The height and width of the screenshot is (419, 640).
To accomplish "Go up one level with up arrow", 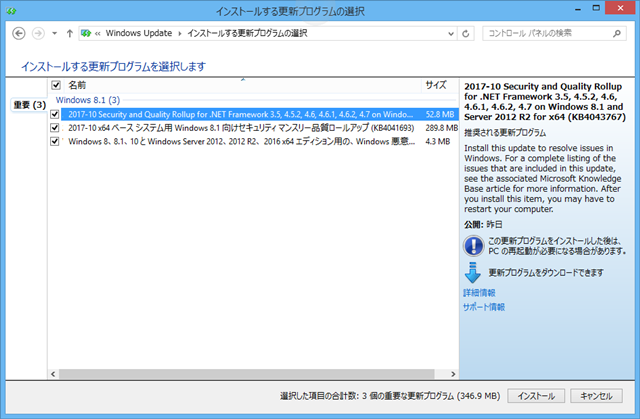I will pyautogui.click(x=69, y=33).
